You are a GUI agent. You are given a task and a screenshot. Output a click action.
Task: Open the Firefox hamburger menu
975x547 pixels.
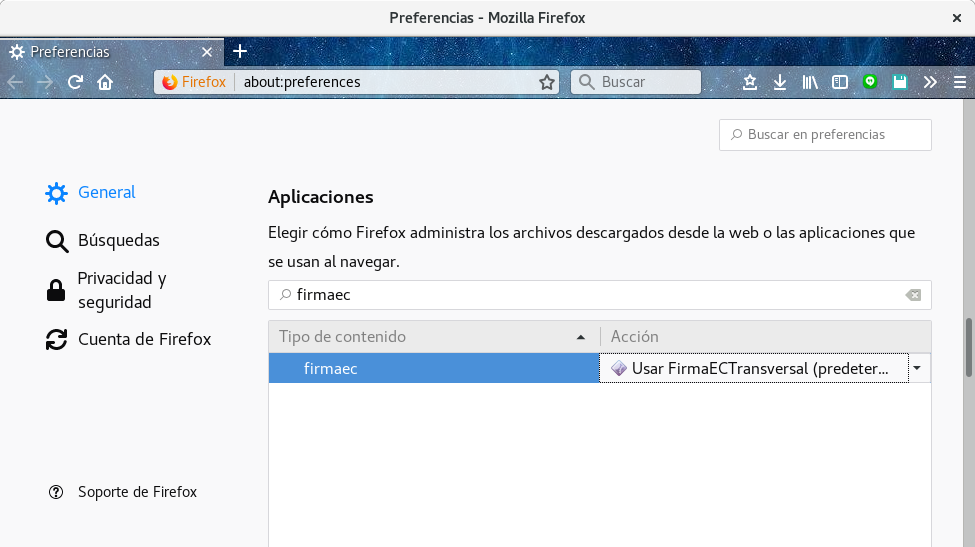click(x=959, y=82)
